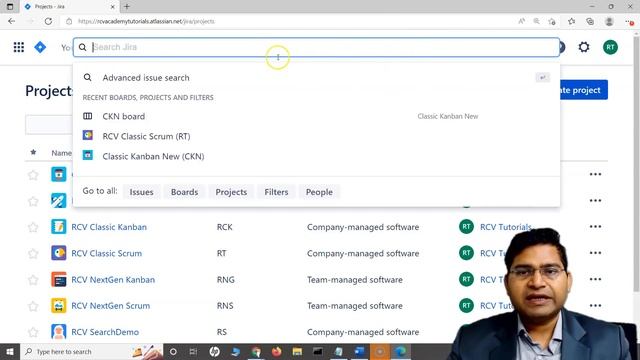Star the RCV NextGen Kanban project
The width and height of the screenshot is (640, 360).
coord(33,280)
